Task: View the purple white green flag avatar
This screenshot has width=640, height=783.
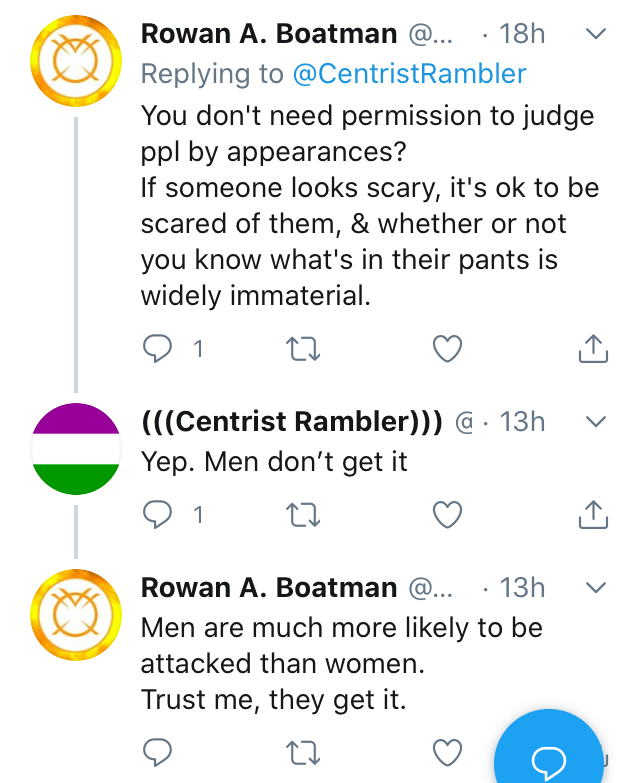Action: click(74, 448)
